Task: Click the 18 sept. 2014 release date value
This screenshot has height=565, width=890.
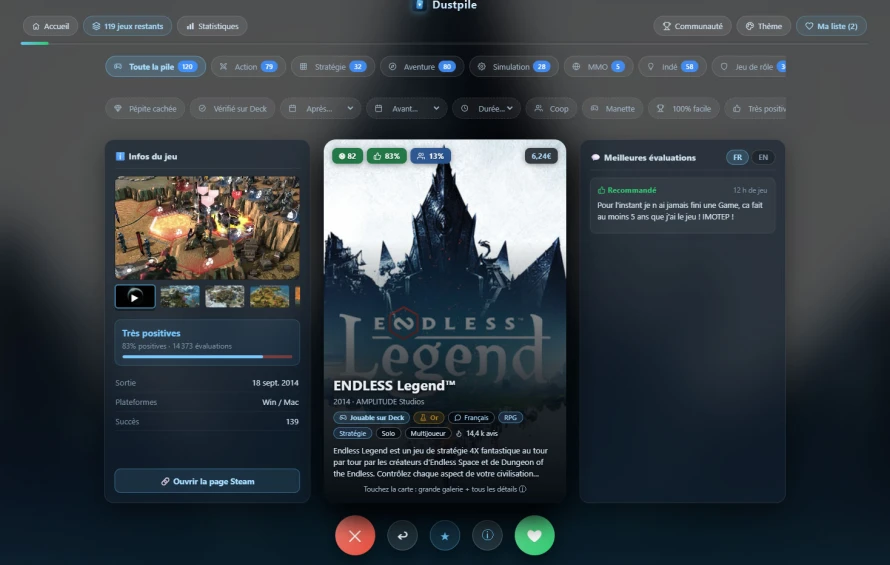Action: (275, 383)
